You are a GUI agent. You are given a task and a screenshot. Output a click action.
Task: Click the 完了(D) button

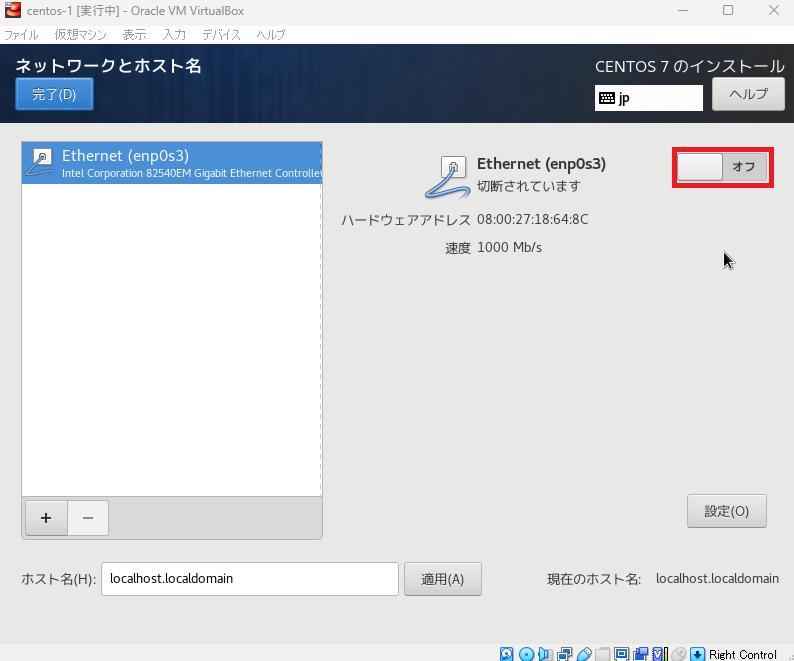pyautogui.click(x=54, y=94)
